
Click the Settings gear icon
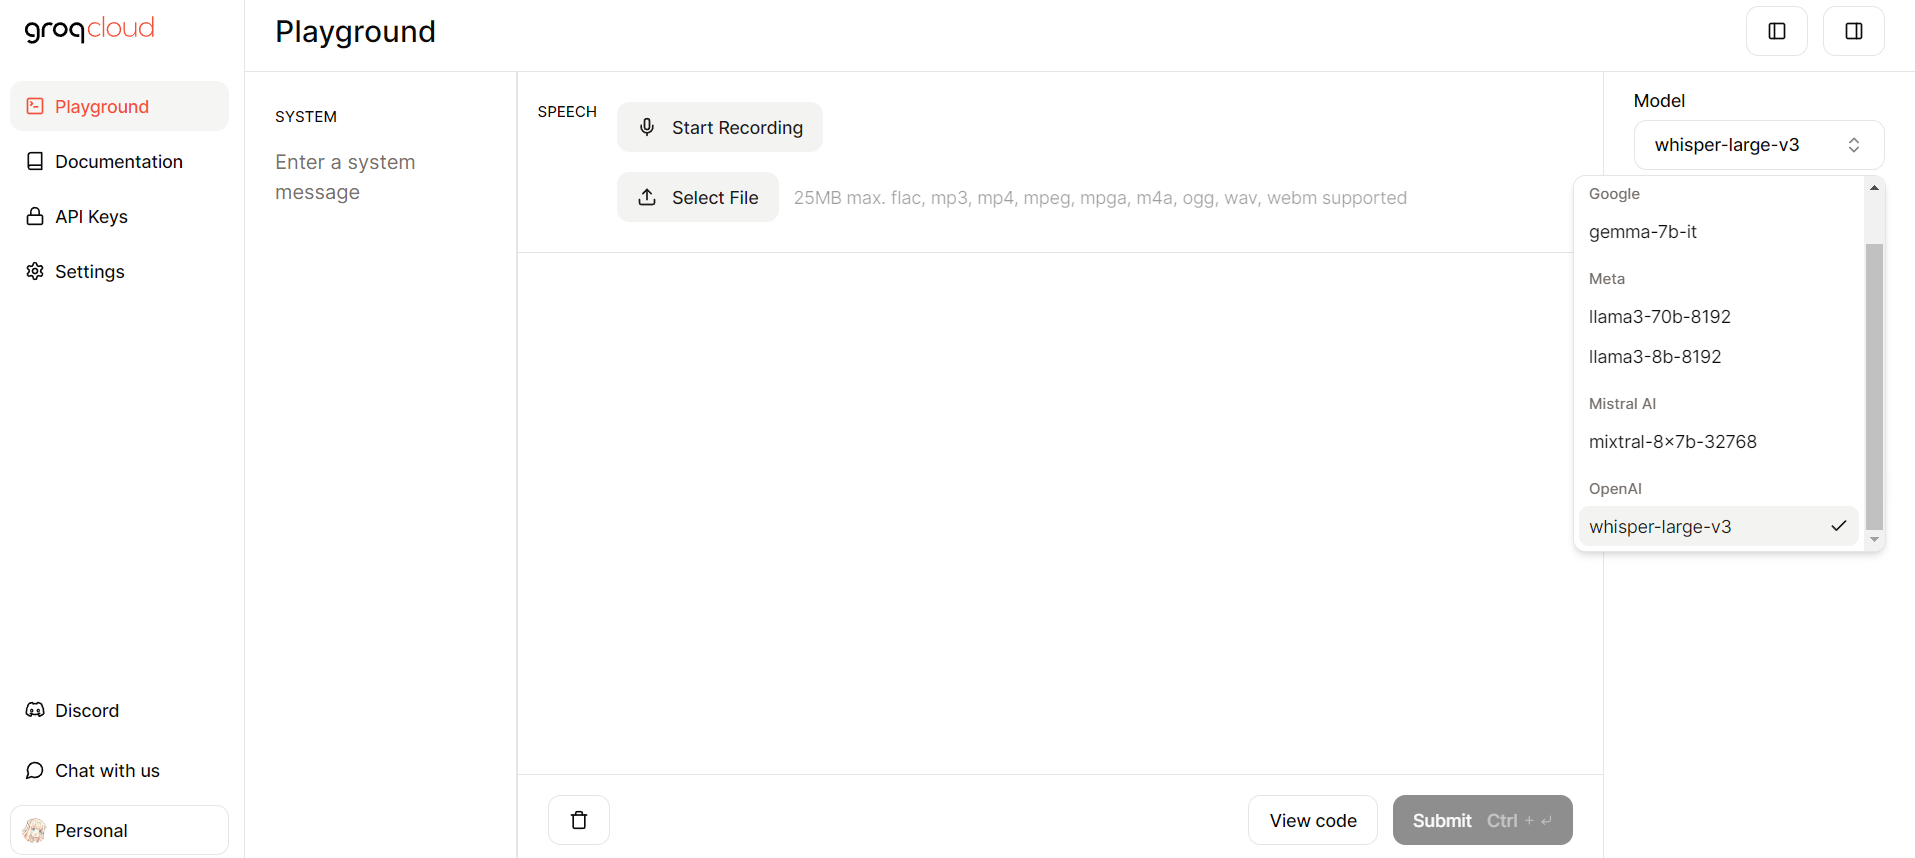point(35,271)
